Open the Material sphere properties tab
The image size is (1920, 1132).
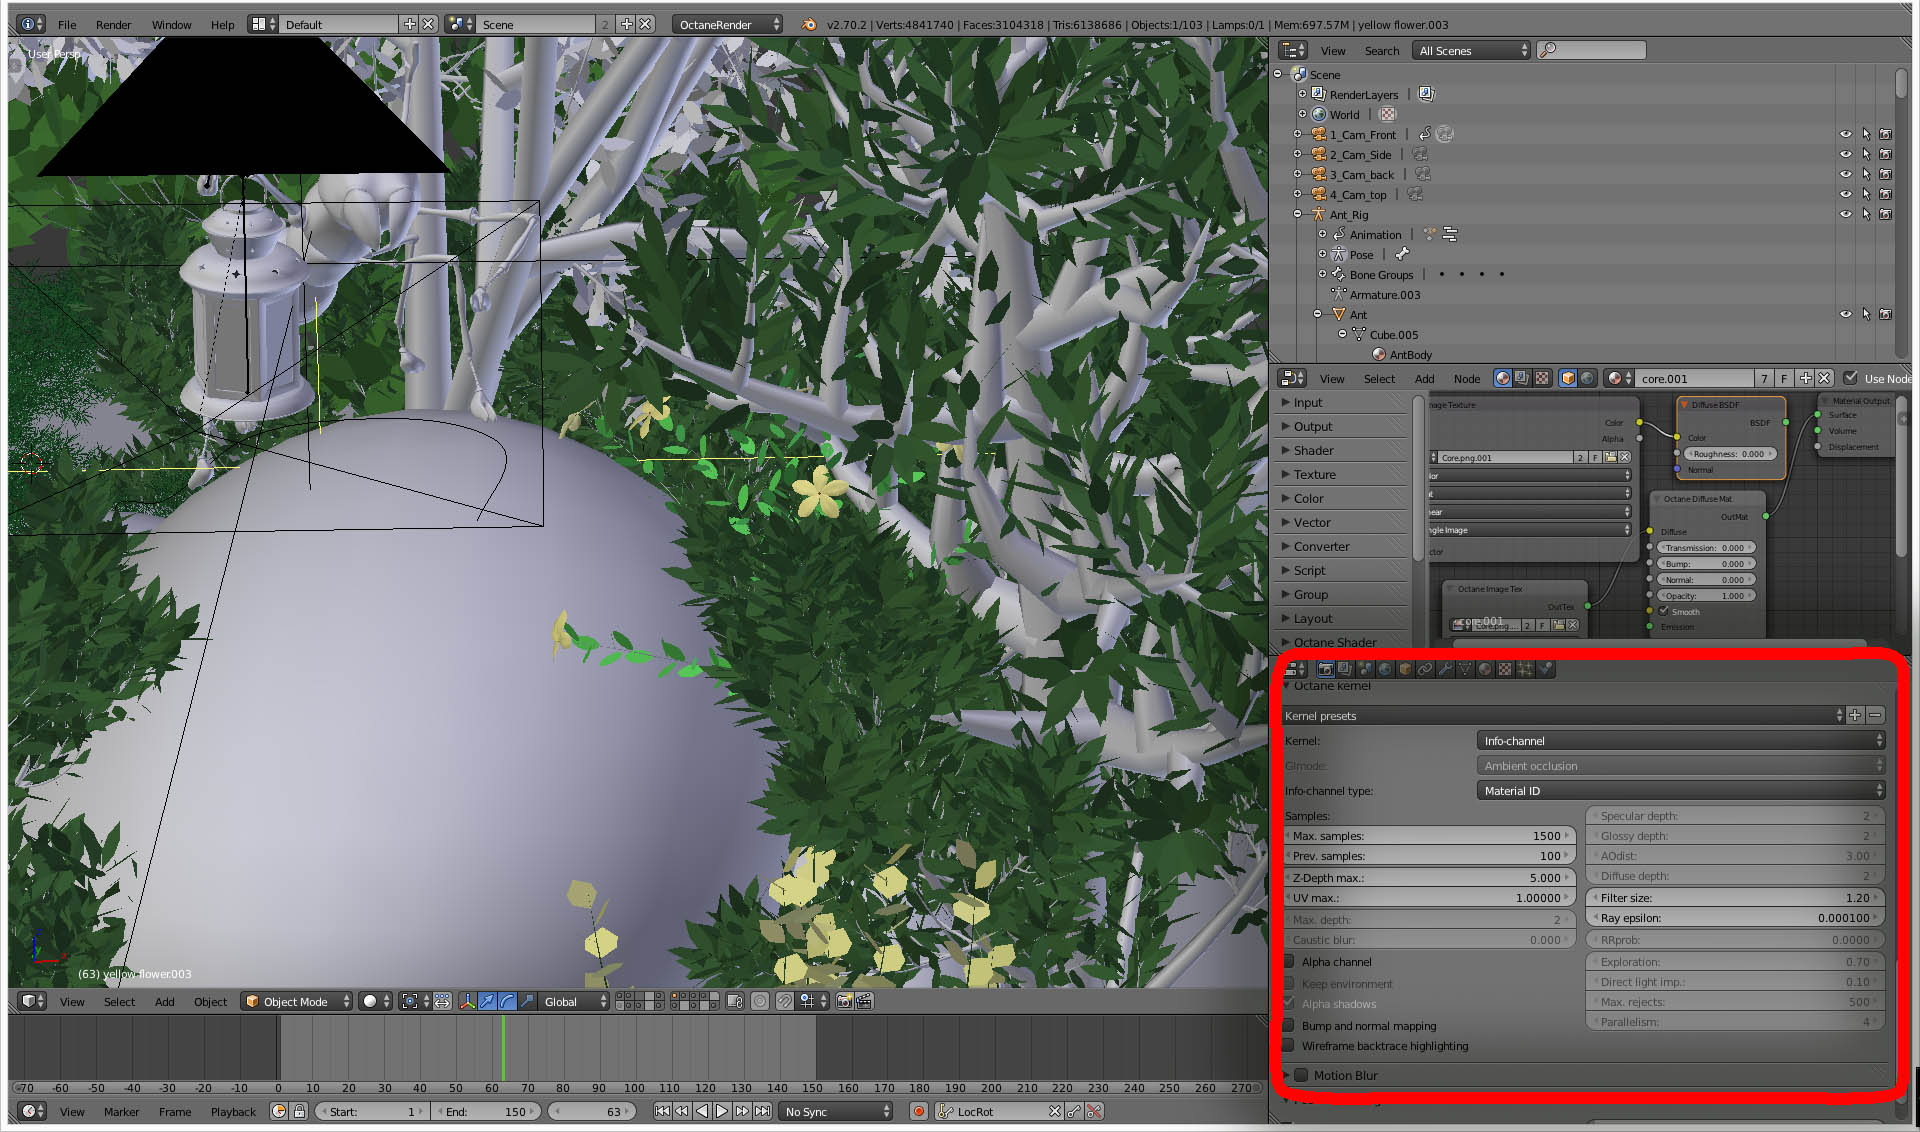(1485, 669)
